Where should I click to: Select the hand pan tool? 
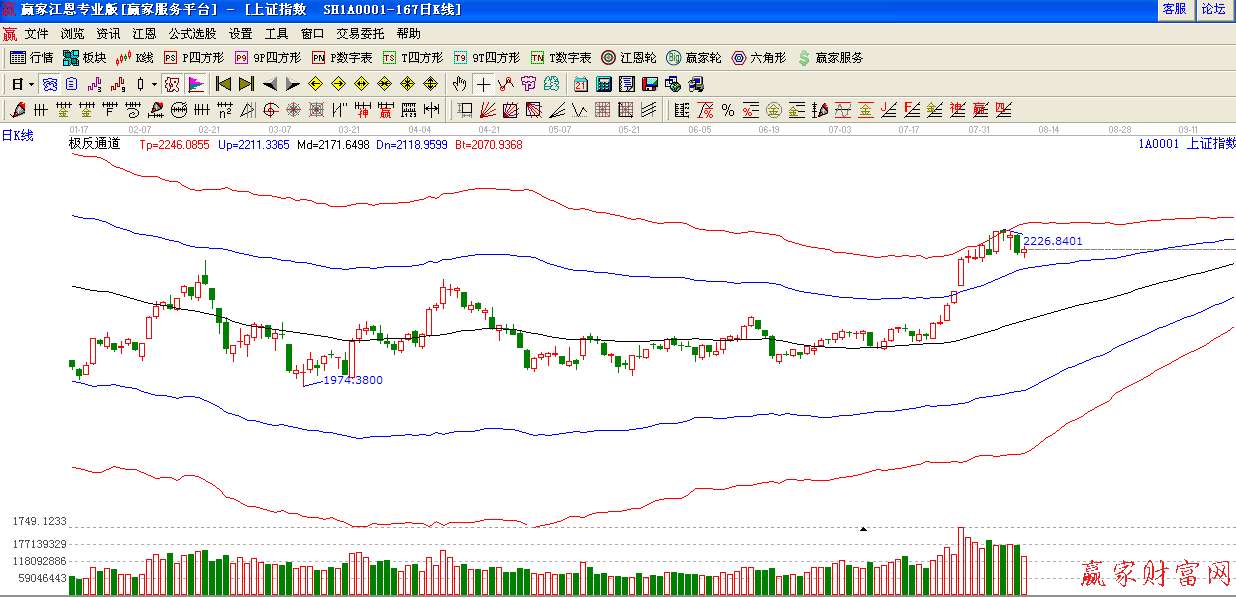pyautogui.click(x=459, y=84)
